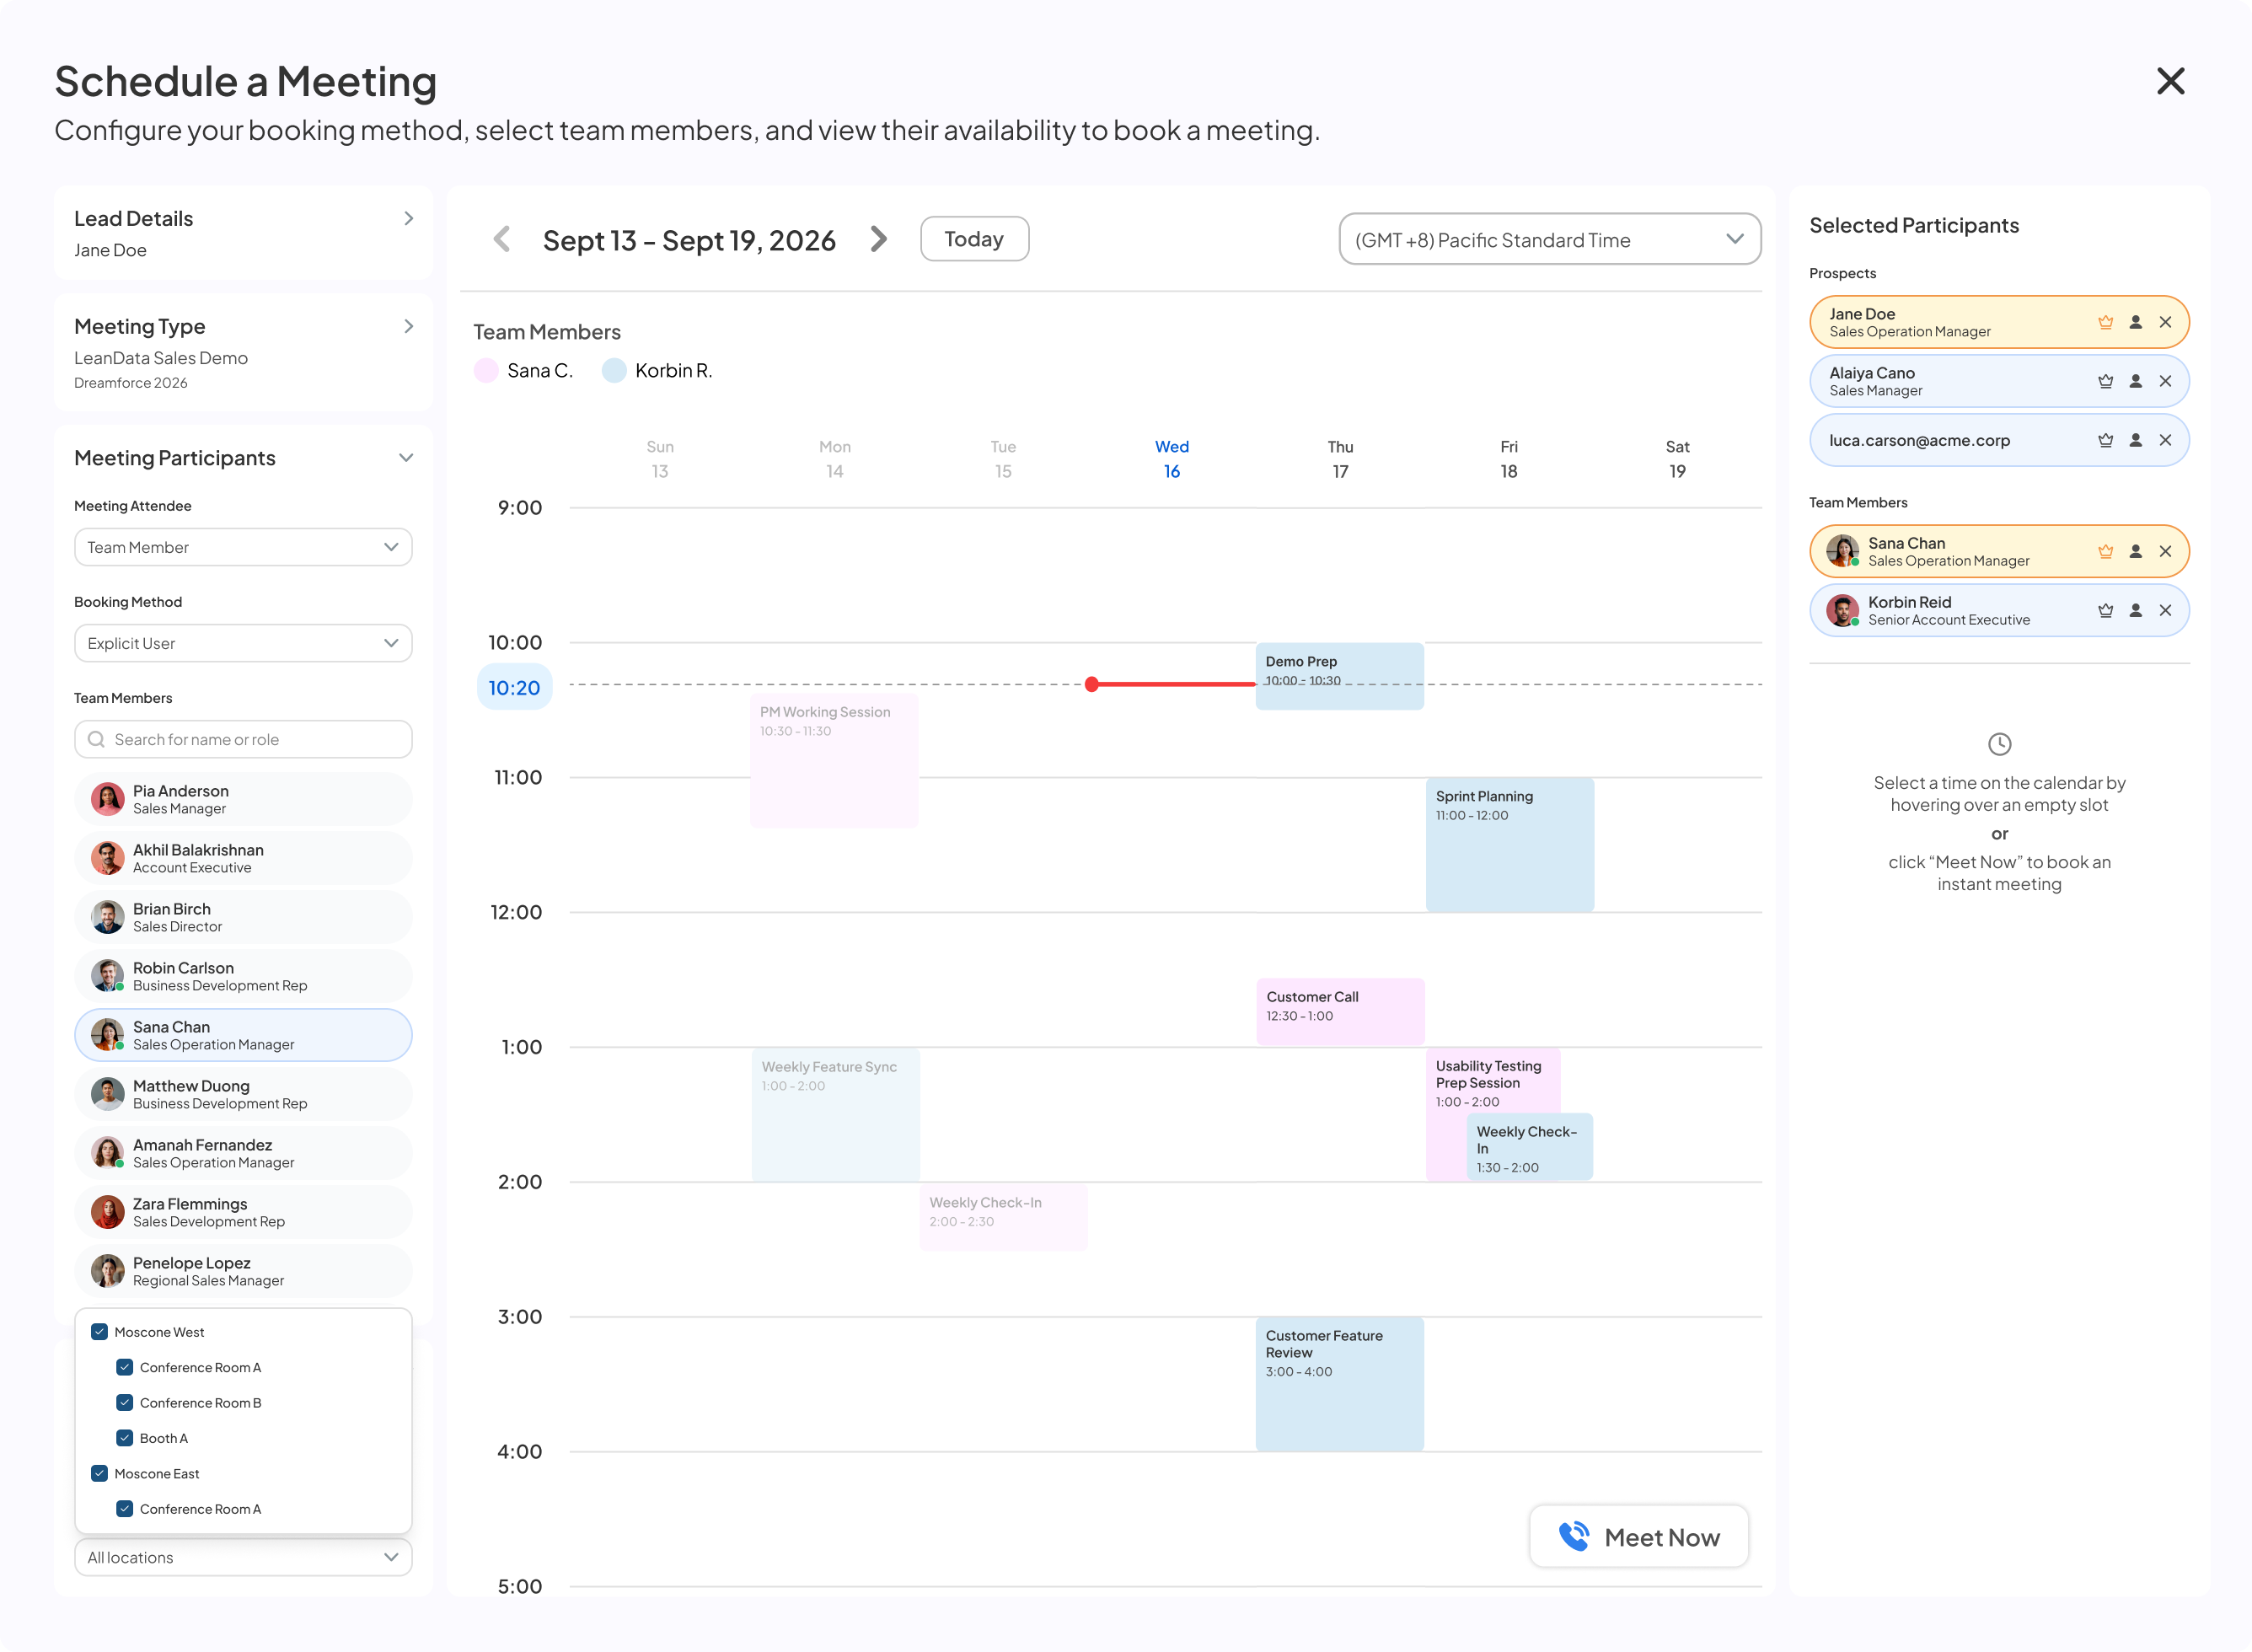
Task: Click the Search for name or role field
Action: pos(243,739)
